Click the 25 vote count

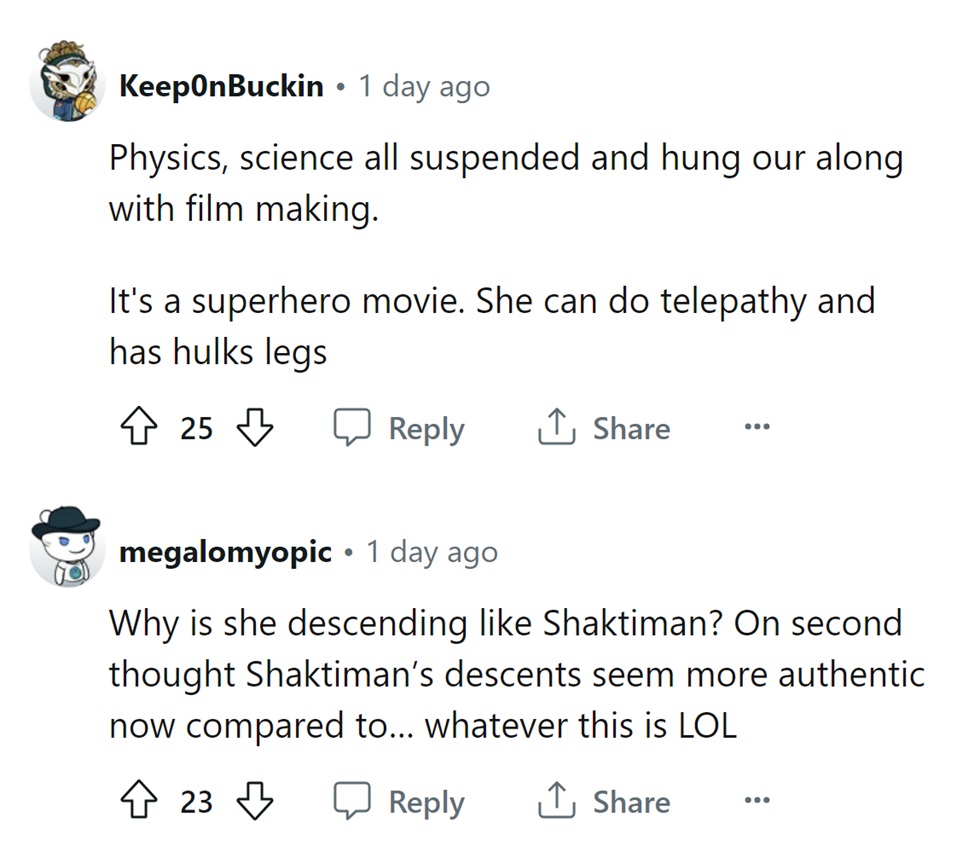[x=196, y=429]
